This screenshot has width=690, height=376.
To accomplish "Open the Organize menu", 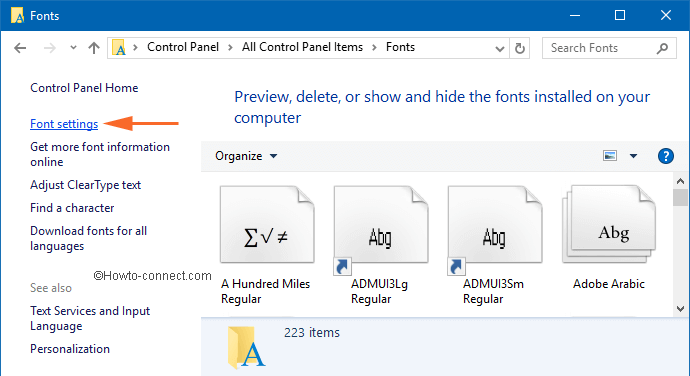I will [246, 156].
